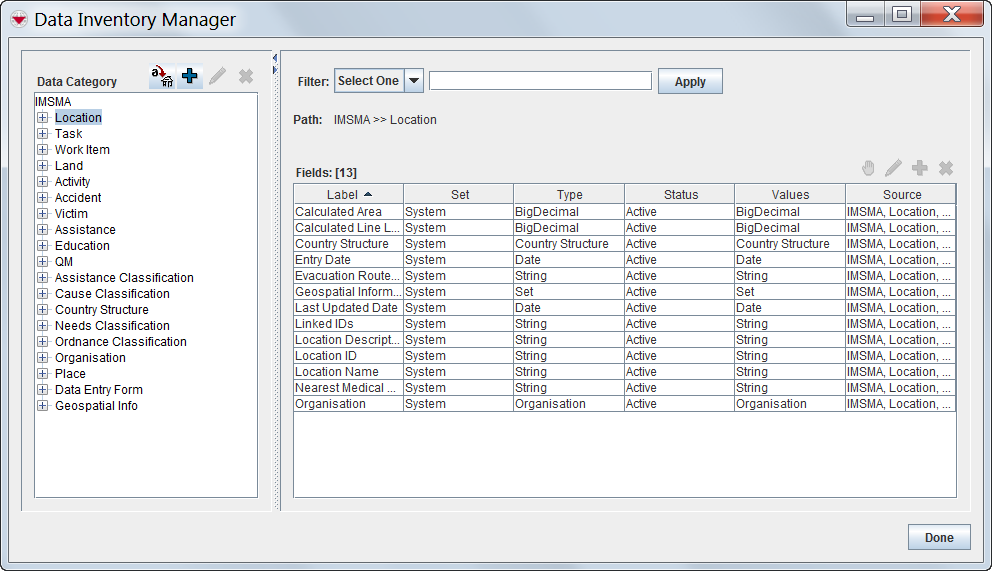992x571 pixels.
Task: Click the pencil icon beside Data Category
Action: coord(217,77)
